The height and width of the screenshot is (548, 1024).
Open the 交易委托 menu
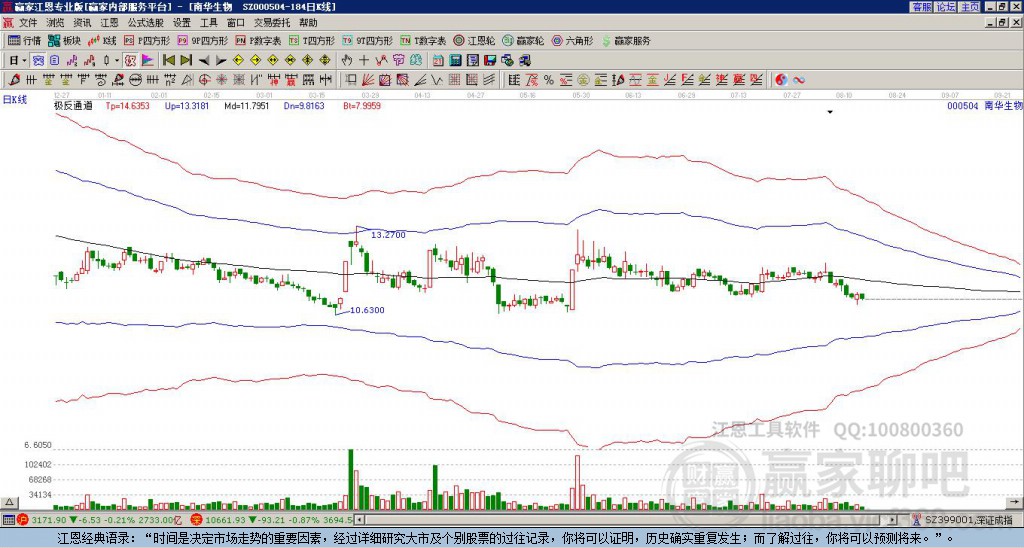(272, 23)
